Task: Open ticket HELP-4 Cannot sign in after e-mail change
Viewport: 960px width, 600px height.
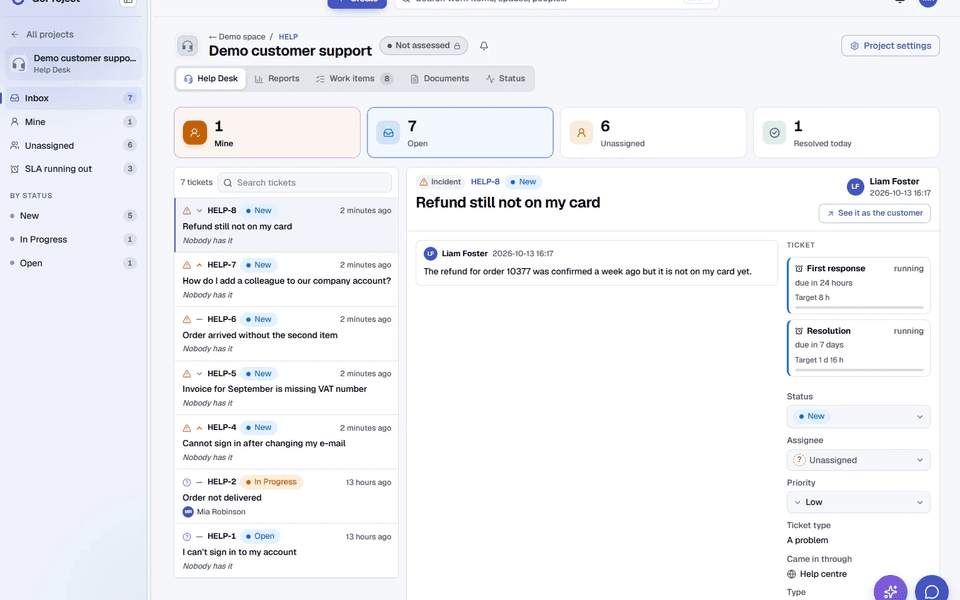Action: (x=287, y=442)
